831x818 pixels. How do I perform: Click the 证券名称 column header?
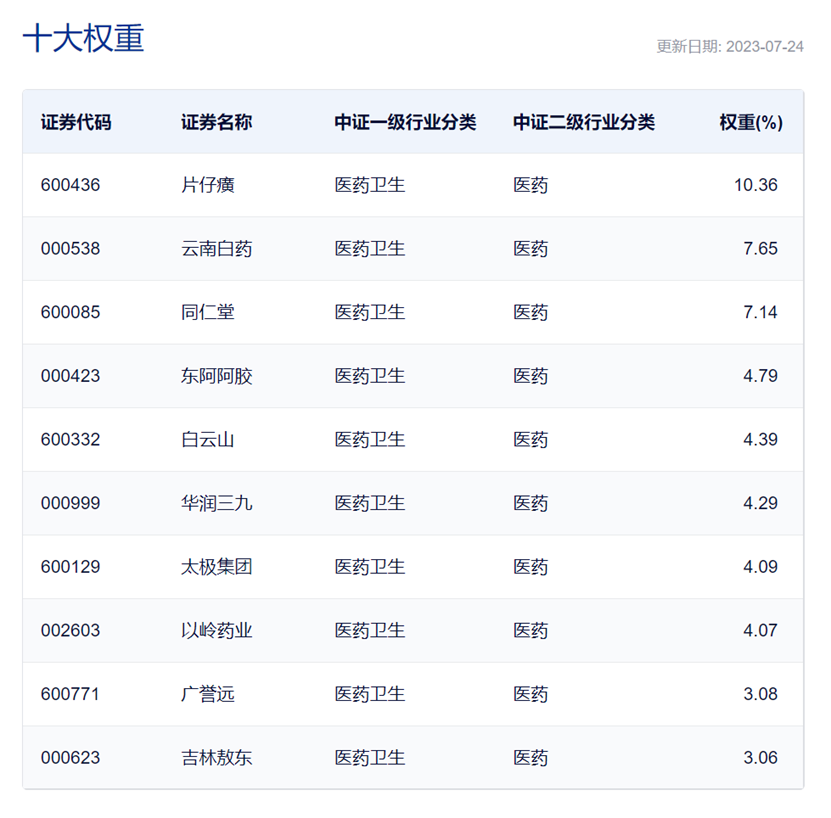217,122
